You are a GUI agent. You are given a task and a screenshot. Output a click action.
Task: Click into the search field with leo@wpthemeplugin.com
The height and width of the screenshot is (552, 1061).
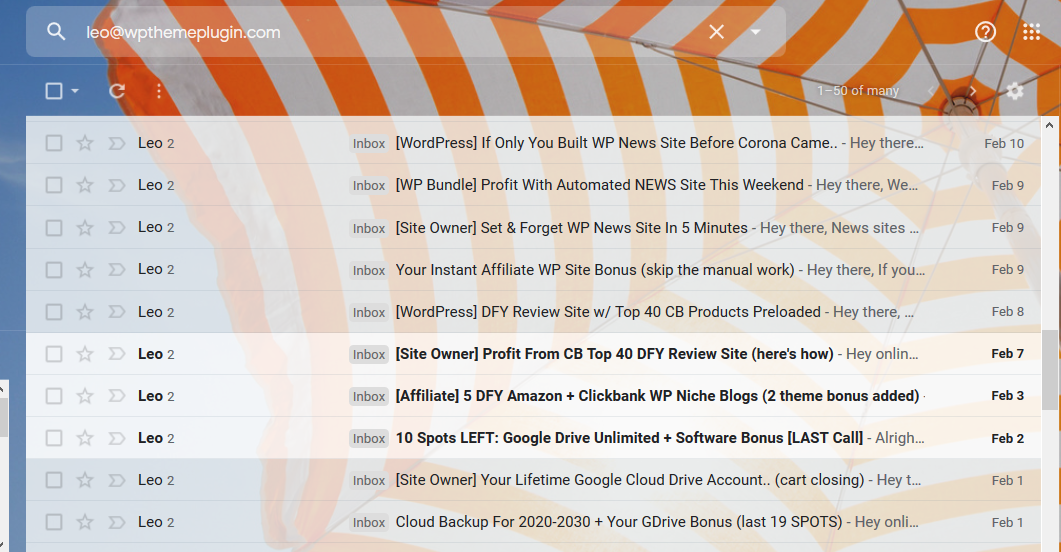click(392, 32)
